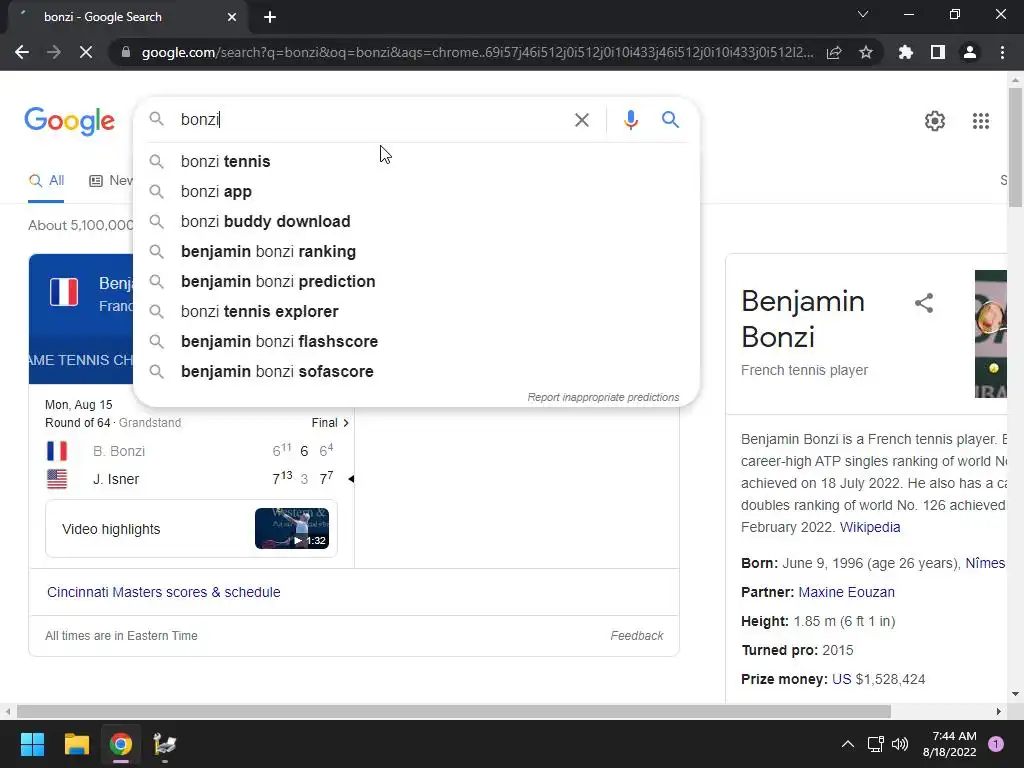Select the bonzi buddy download suggestion
This screenshot has height=768, width=1024.
tap(416, 221)
